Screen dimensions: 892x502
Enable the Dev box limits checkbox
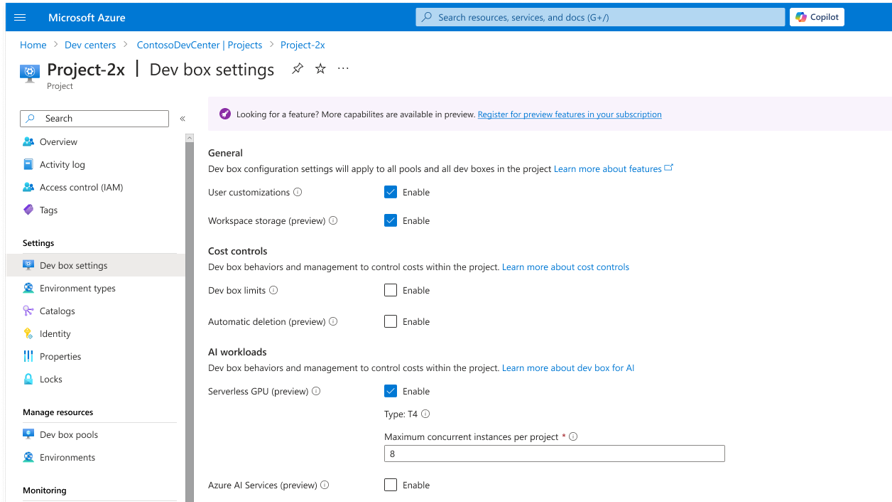point(390,290)
